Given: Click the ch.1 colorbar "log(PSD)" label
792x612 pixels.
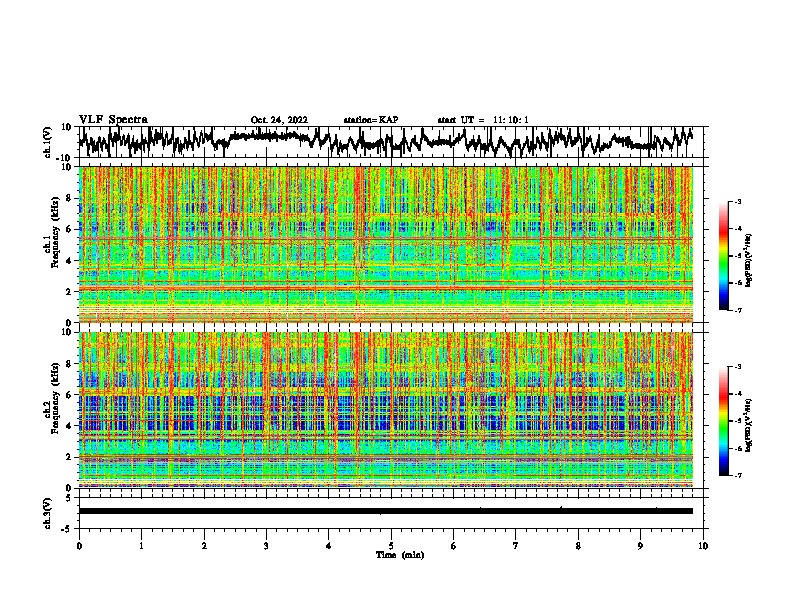Looking at the screenshot, I should [748, 260].
